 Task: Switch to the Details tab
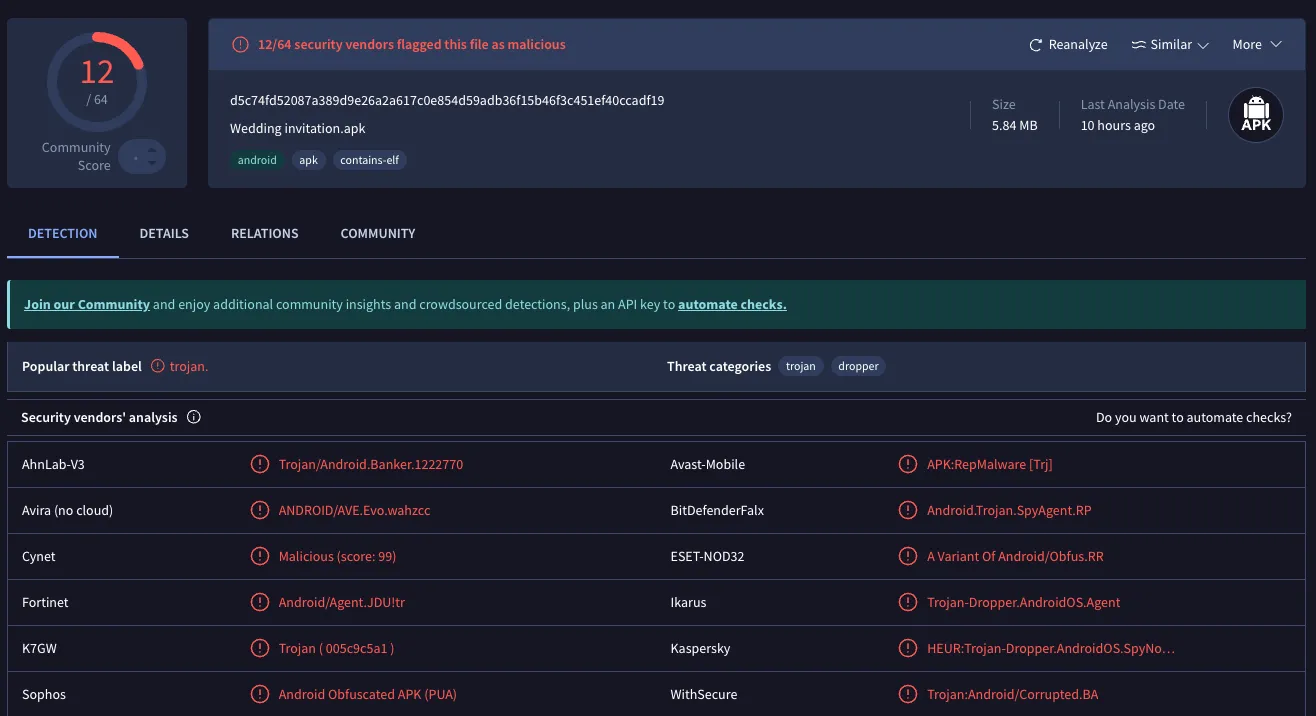tap(164, 234)
